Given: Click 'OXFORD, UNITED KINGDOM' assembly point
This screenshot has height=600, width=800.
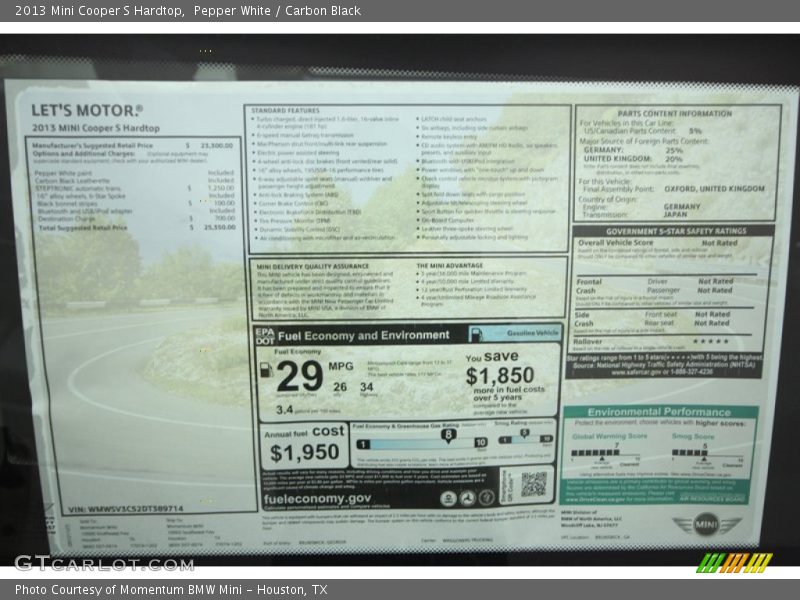Looking at the screenshot, I should point(714,189).
